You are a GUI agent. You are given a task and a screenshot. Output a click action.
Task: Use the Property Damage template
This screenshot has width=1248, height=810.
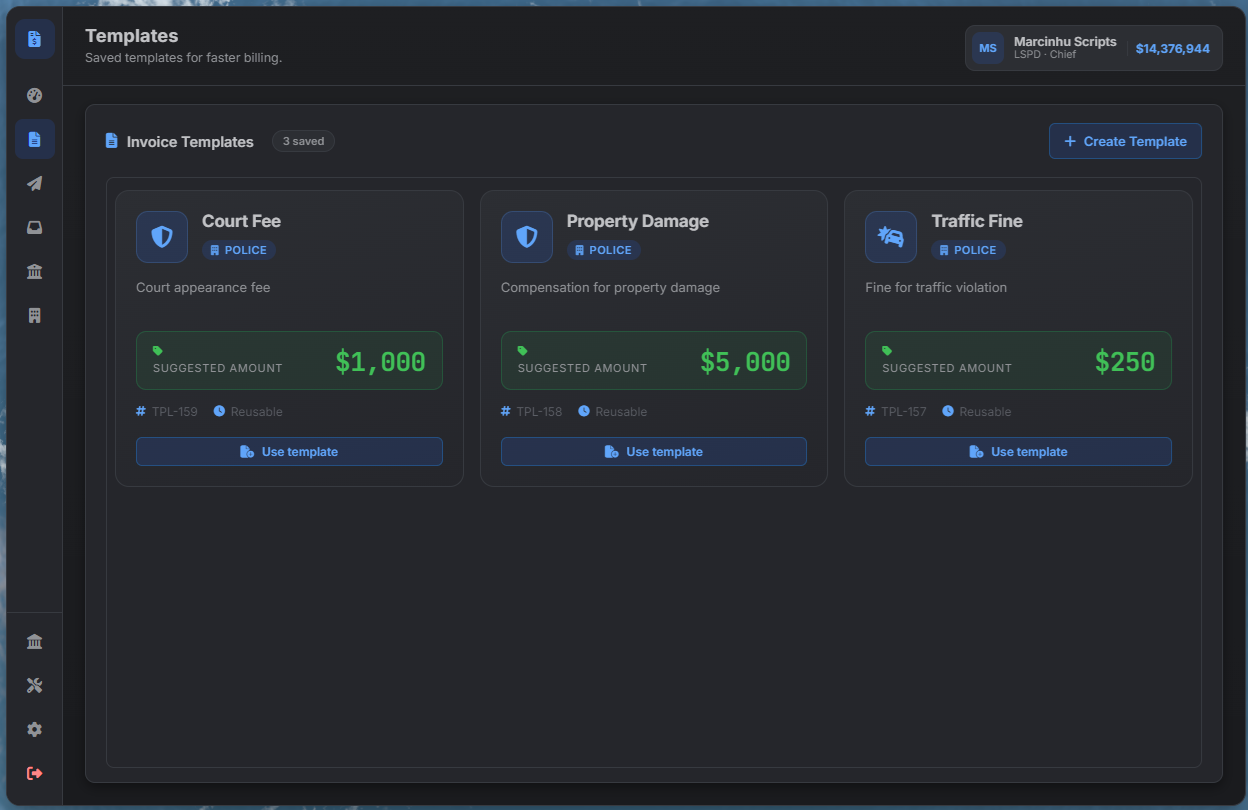(654, 451)
